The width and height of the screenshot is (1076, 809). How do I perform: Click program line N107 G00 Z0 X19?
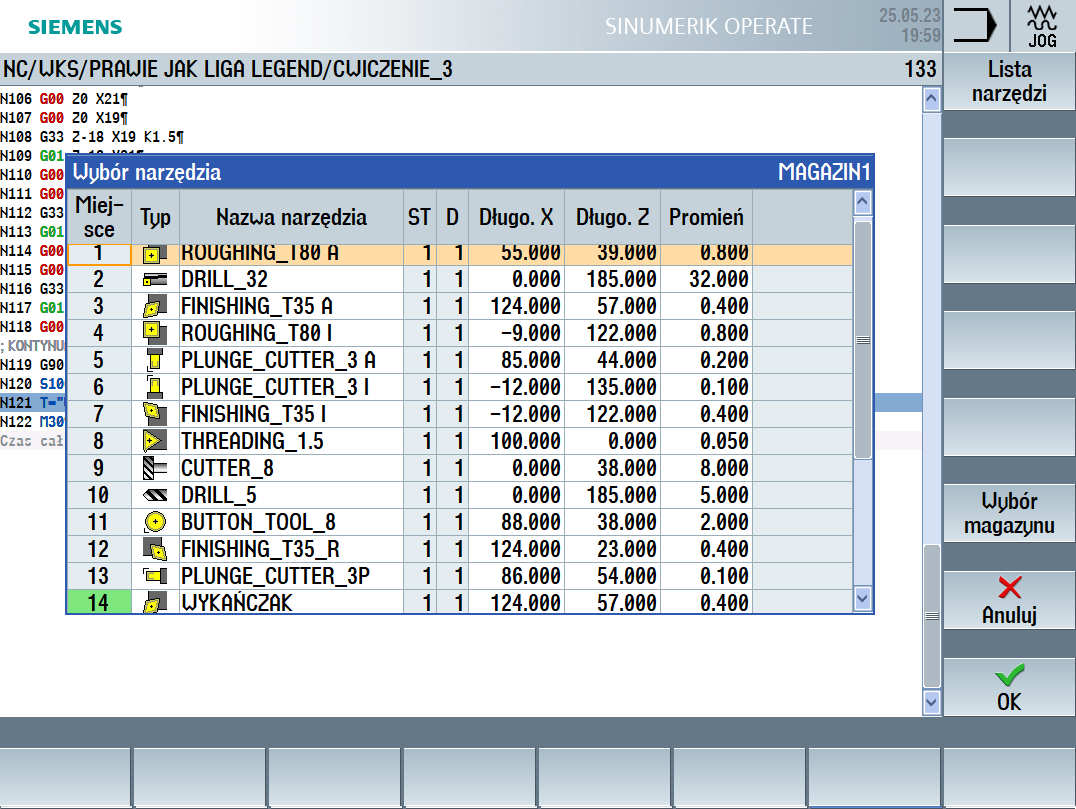click(x=64, y=118)
